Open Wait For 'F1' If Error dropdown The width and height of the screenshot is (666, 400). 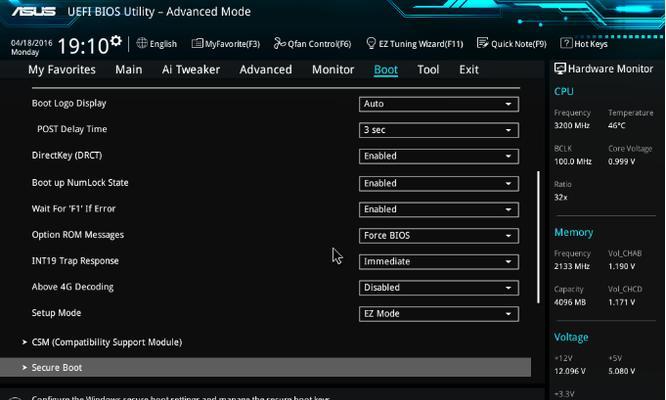[x=439, y=209]
